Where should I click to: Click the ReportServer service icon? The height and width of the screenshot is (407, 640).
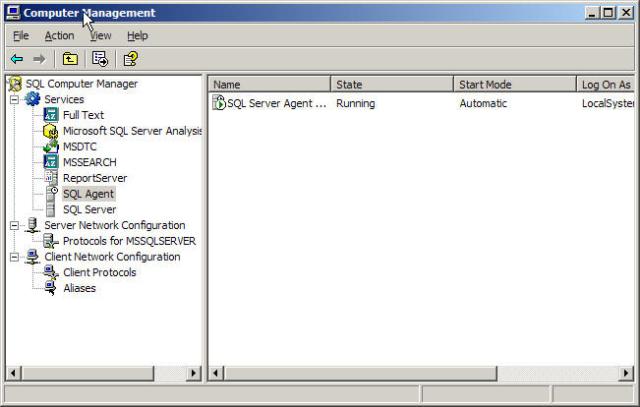point(51,178)
